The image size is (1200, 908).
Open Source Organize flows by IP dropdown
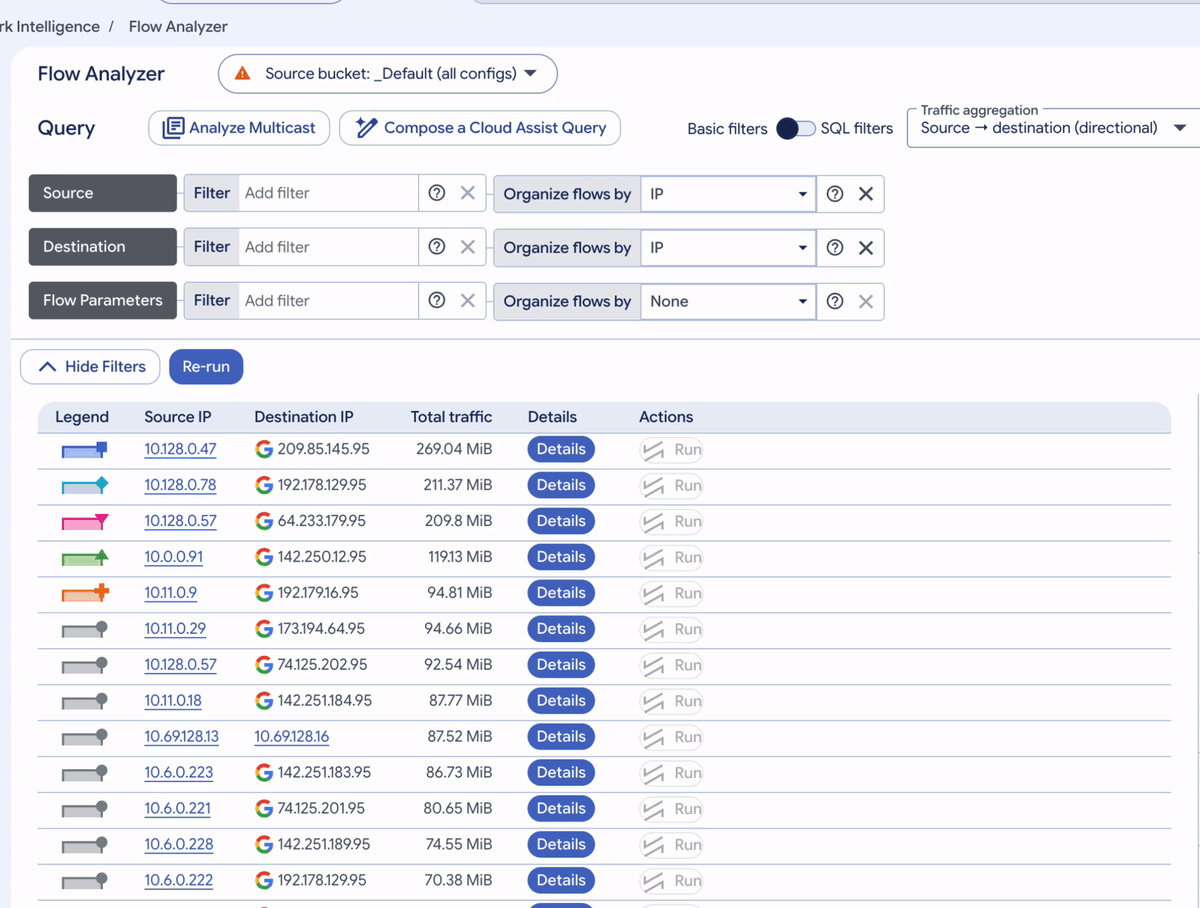[x=728, y=194]
